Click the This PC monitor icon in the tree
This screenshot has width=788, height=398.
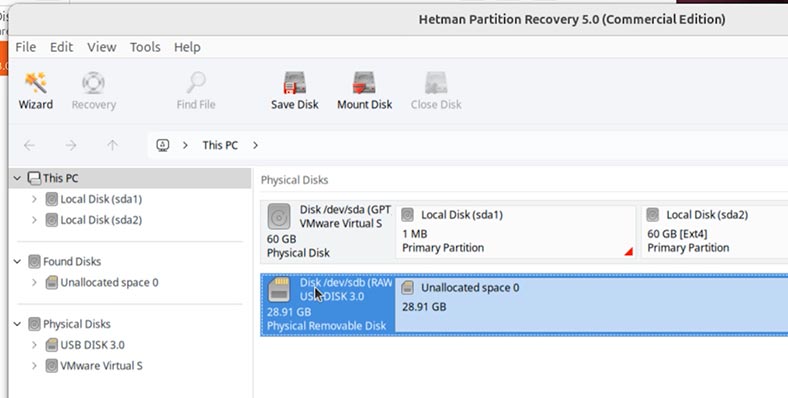tap(34, 178)
